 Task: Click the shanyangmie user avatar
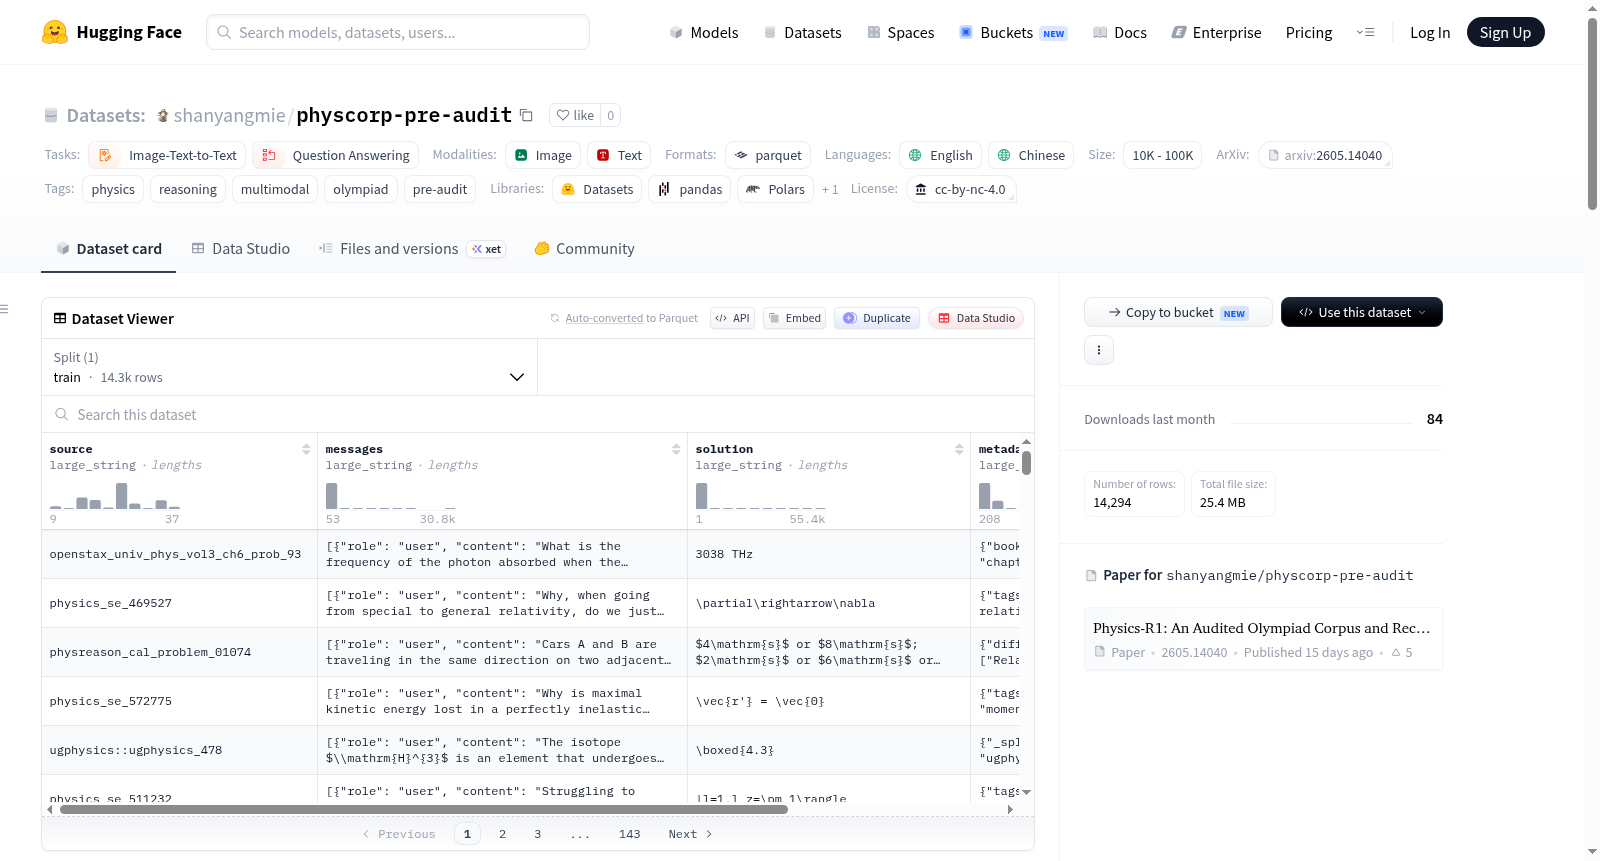click(x=163, y=115)
